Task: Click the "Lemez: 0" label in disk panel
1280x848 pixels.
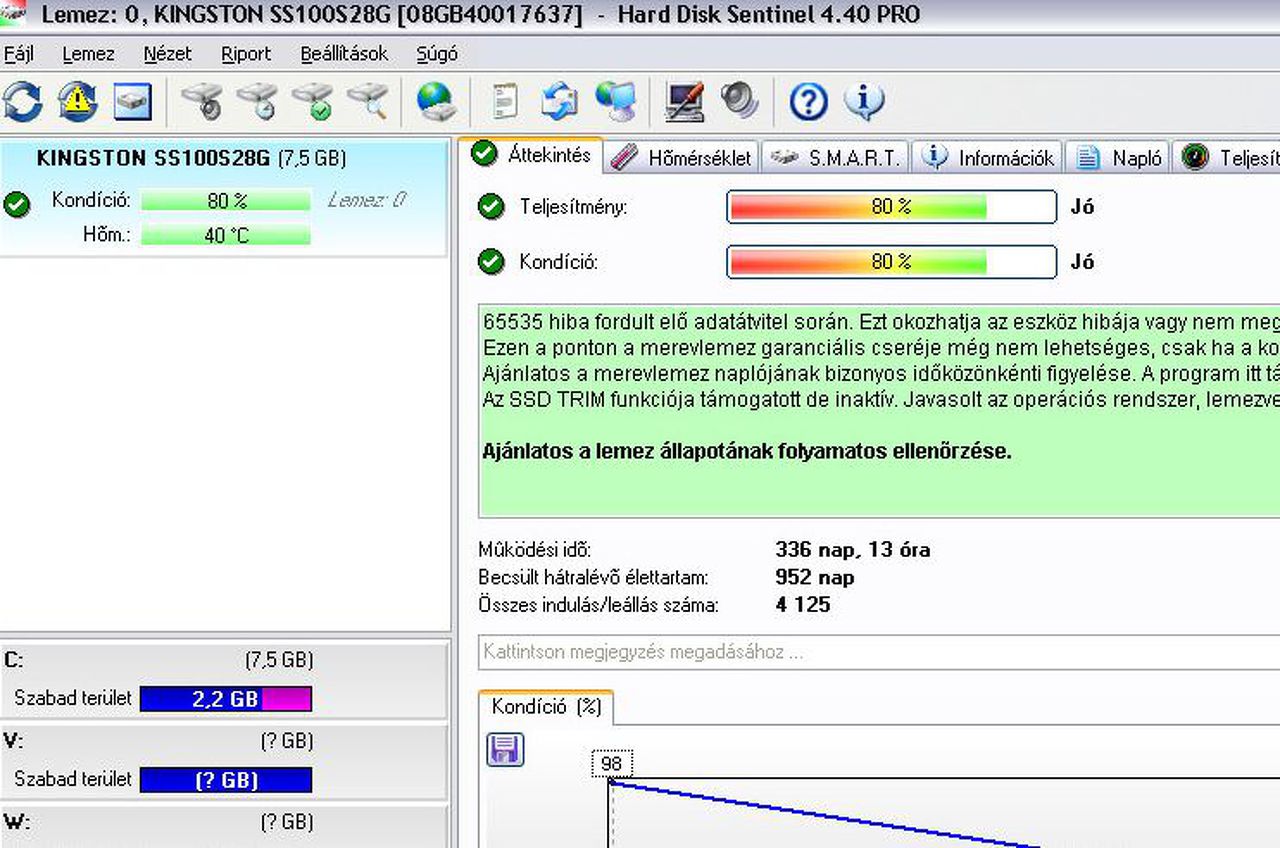Action: [366, 200]
